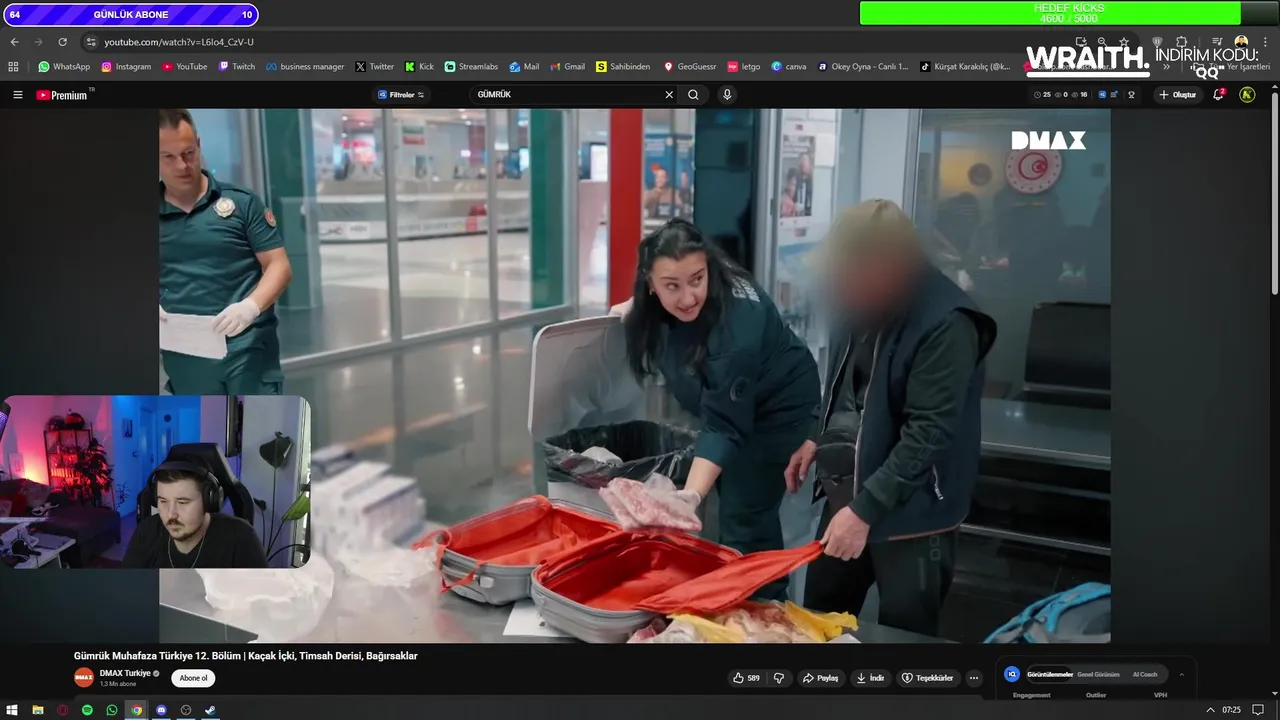Open the Filtreler filter button
This screenshot has width=1280, height=720.
coord(401,95)
